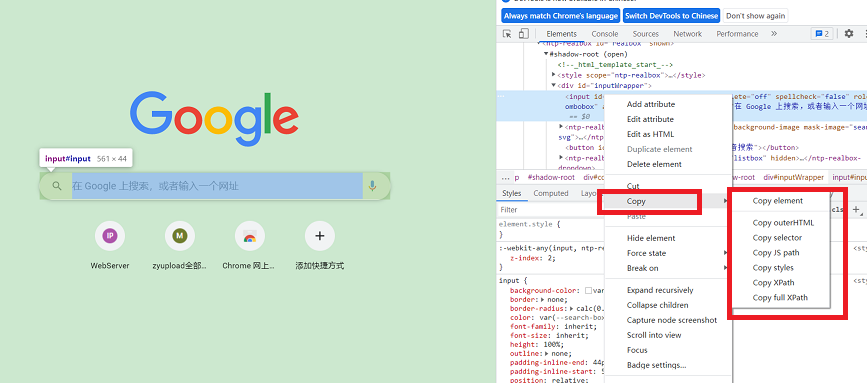Click the Google logo
The width and height of the screenshot is (867, 383).
tap(215, 119)
